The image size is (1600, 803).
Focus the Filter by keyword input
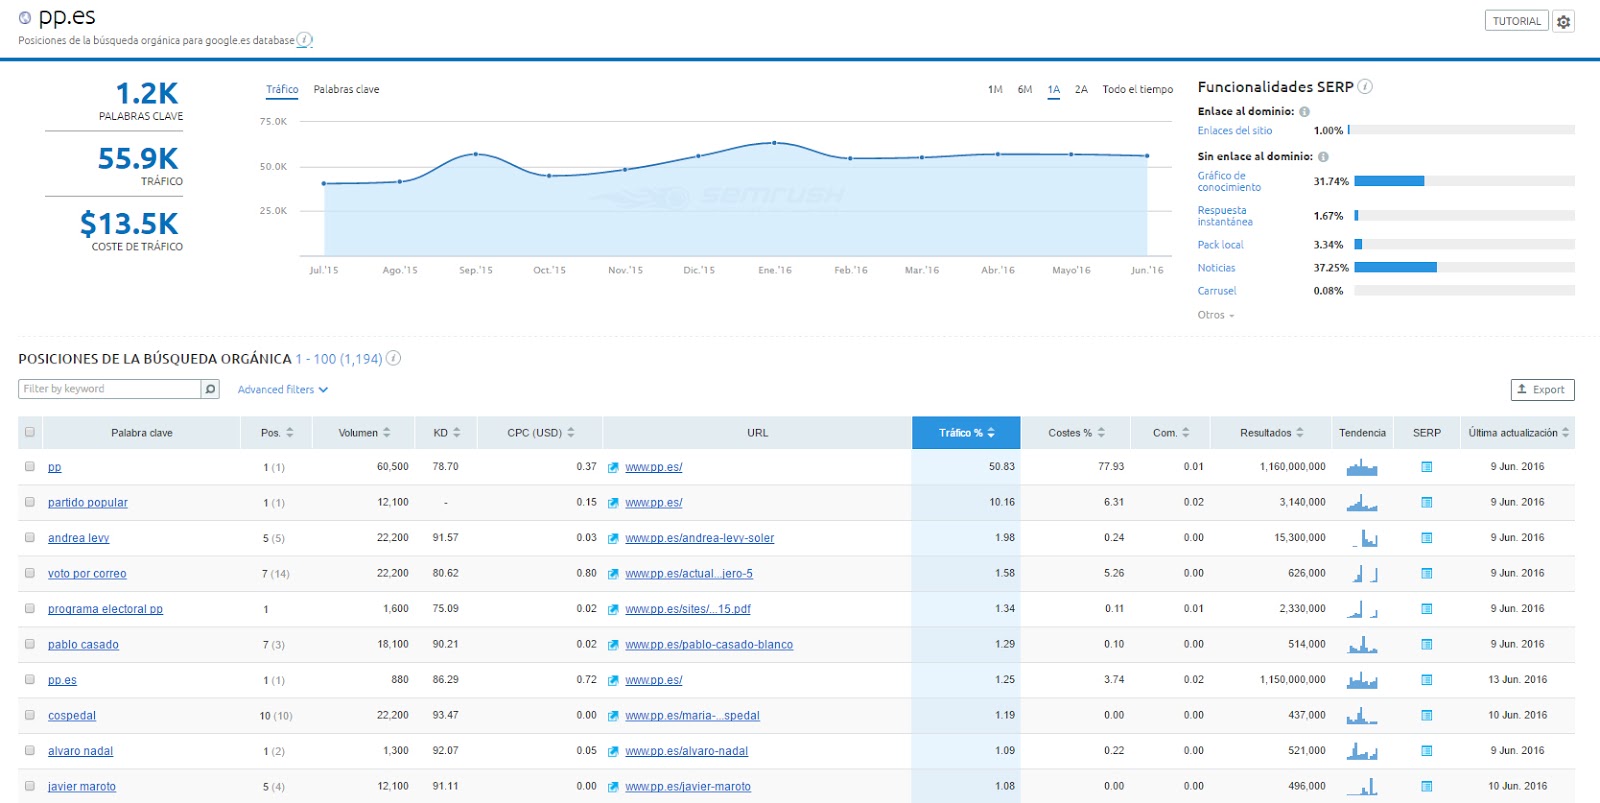point(110,389)
